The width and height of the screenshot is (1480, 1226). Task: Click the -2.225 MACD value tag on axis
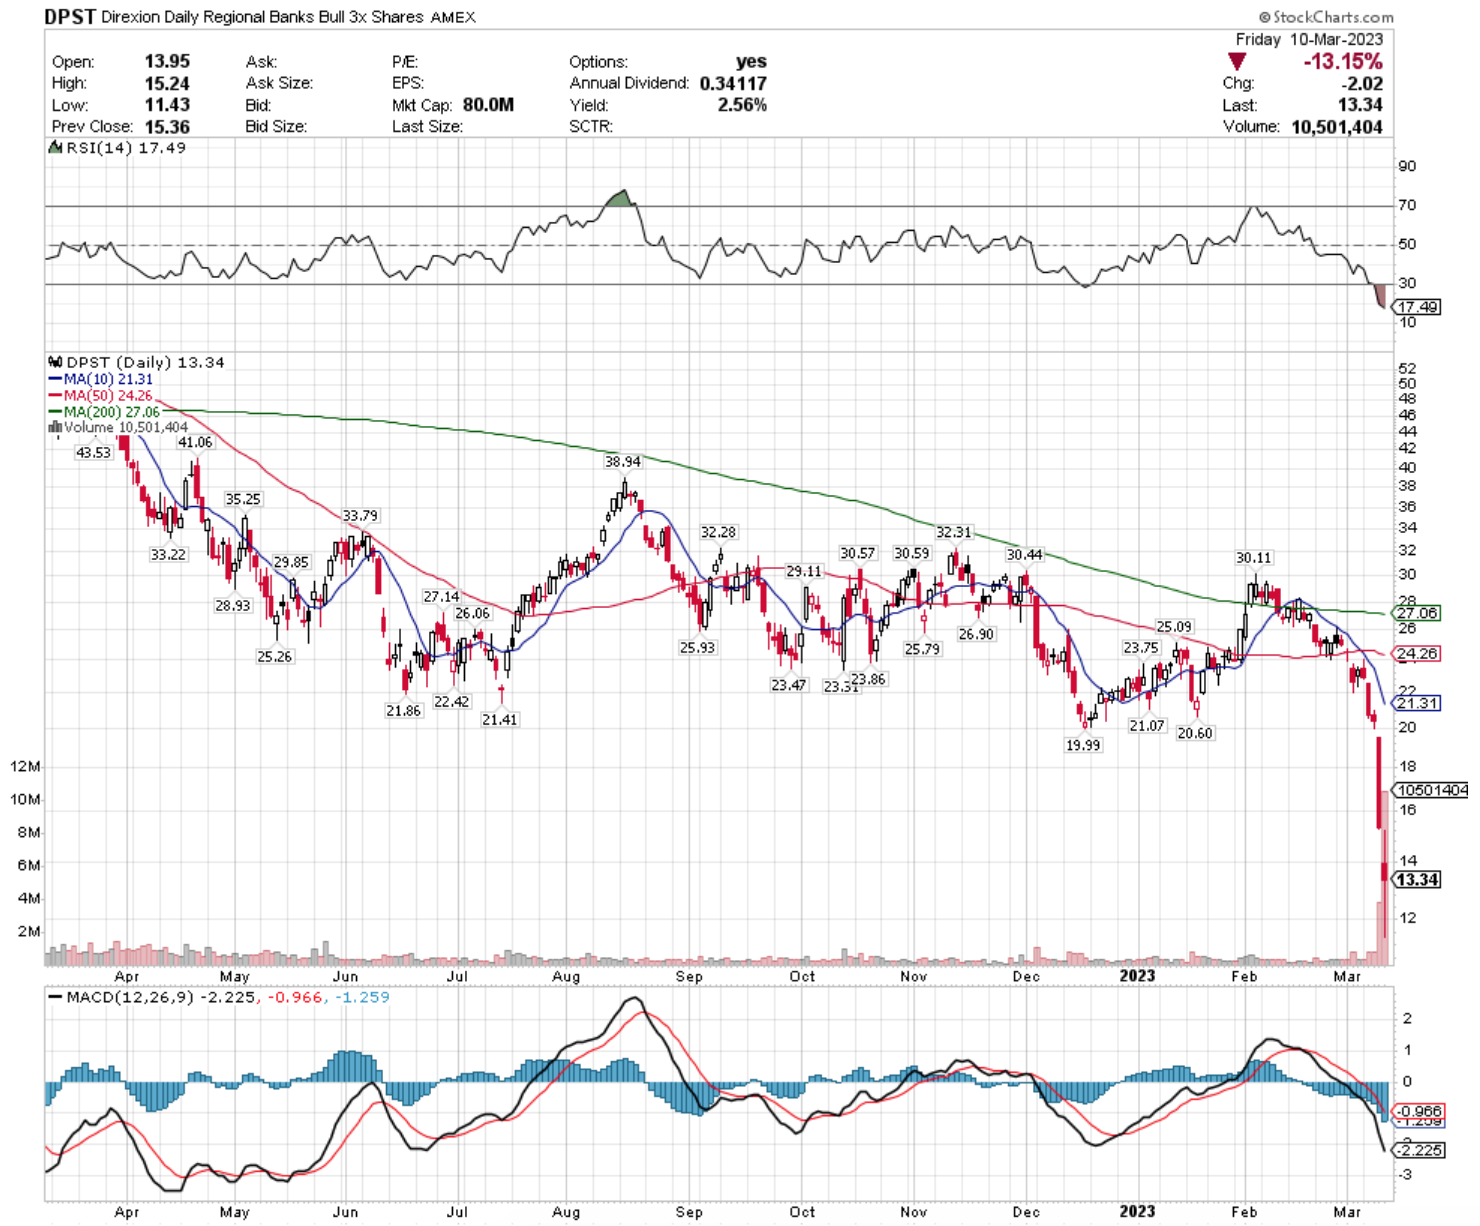click(x=1420, y=1151)
